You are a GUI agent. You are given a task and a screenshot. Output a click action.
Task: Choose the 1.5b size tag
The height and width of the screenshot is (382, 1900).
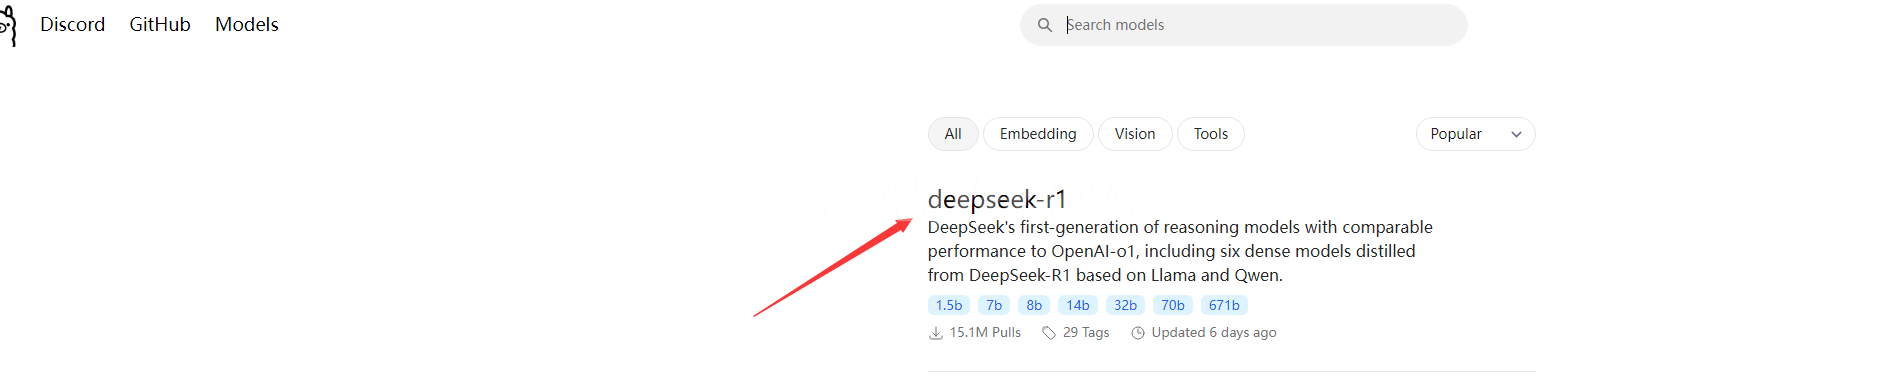[x=949, y=305]
